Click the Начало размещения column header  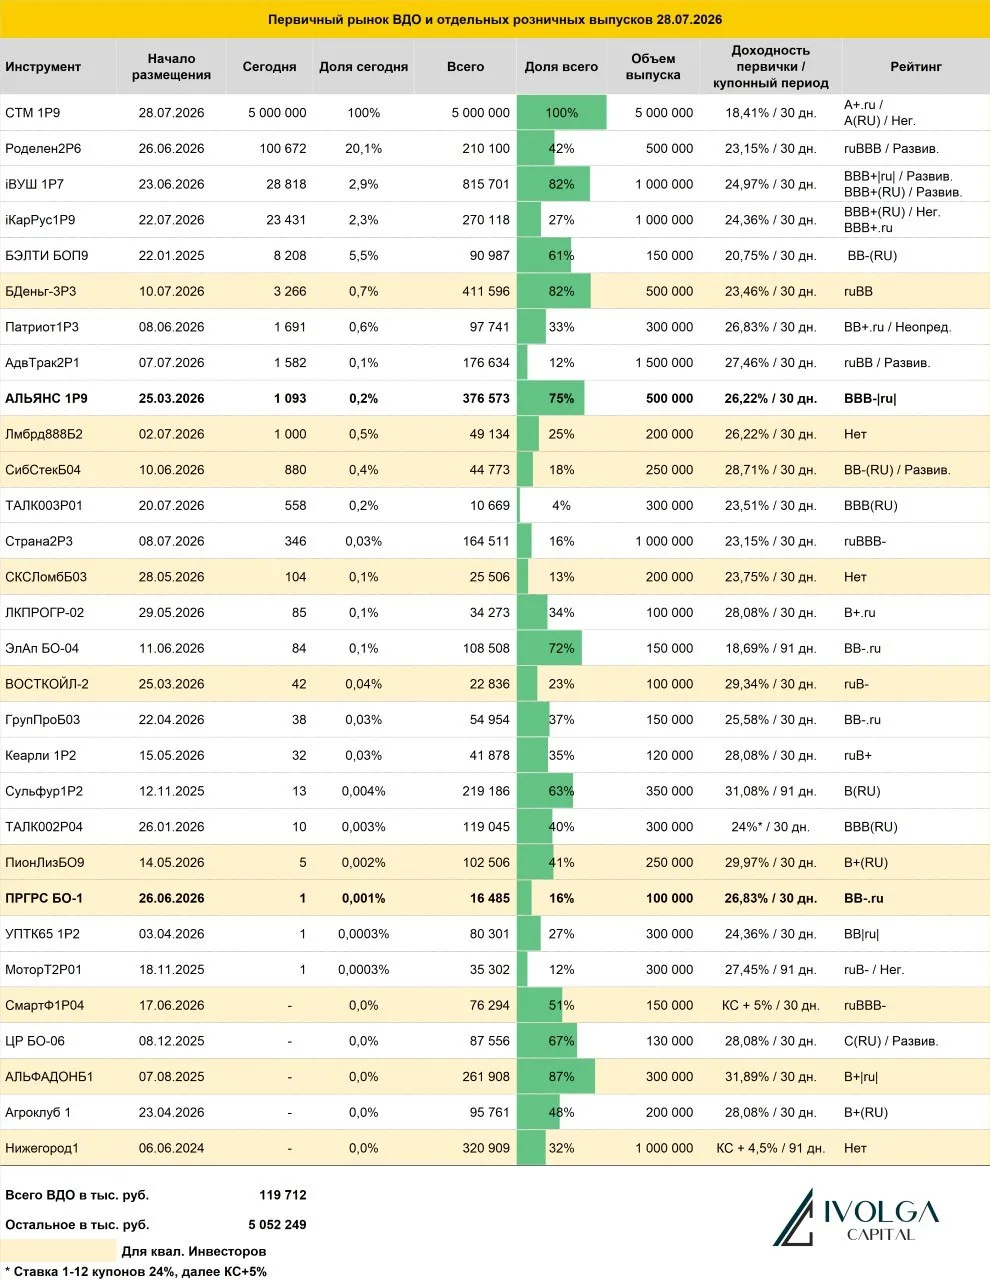(171, 67)
